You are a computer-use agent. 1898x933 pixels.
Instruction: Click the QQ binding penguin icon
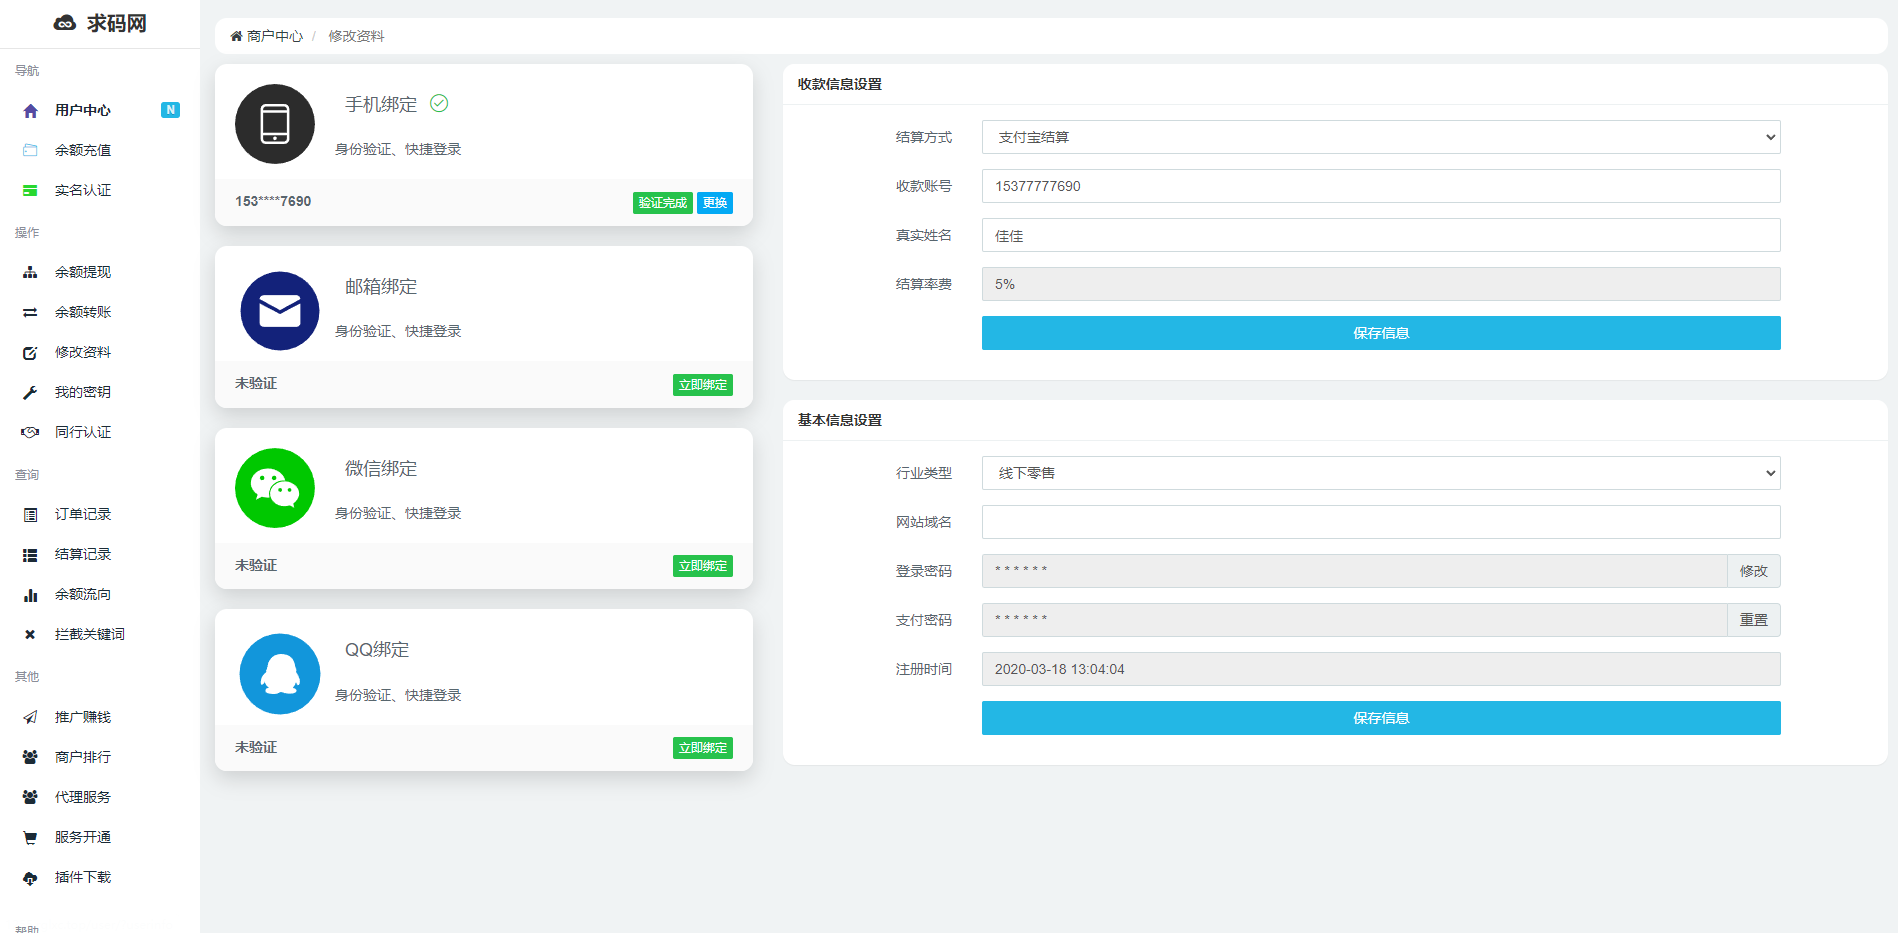coord(280,674)
